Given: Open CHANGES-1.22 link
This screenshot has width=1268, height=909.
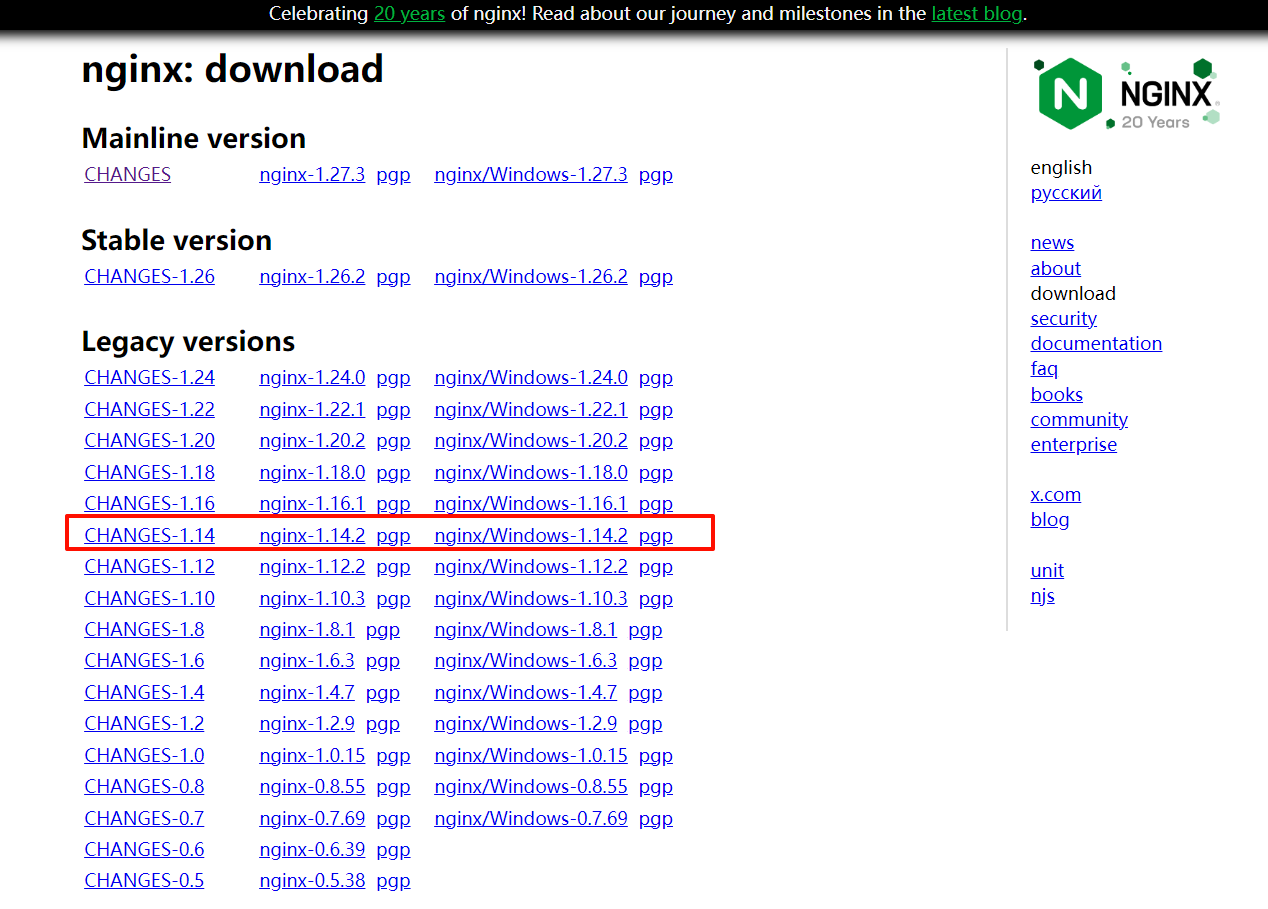Looking at the screenshot, I should [150, 409].
